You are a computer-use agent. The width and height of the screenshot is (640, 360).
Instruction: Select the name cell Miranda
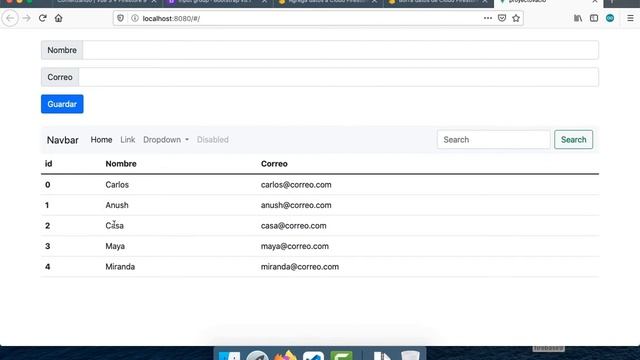coord(120,267)
